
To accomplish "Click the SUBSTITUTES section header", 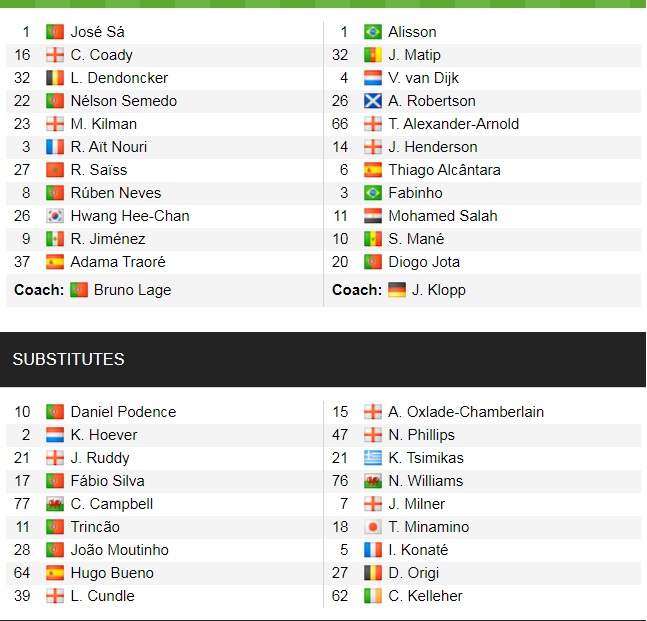I will [x=68, y=359].
